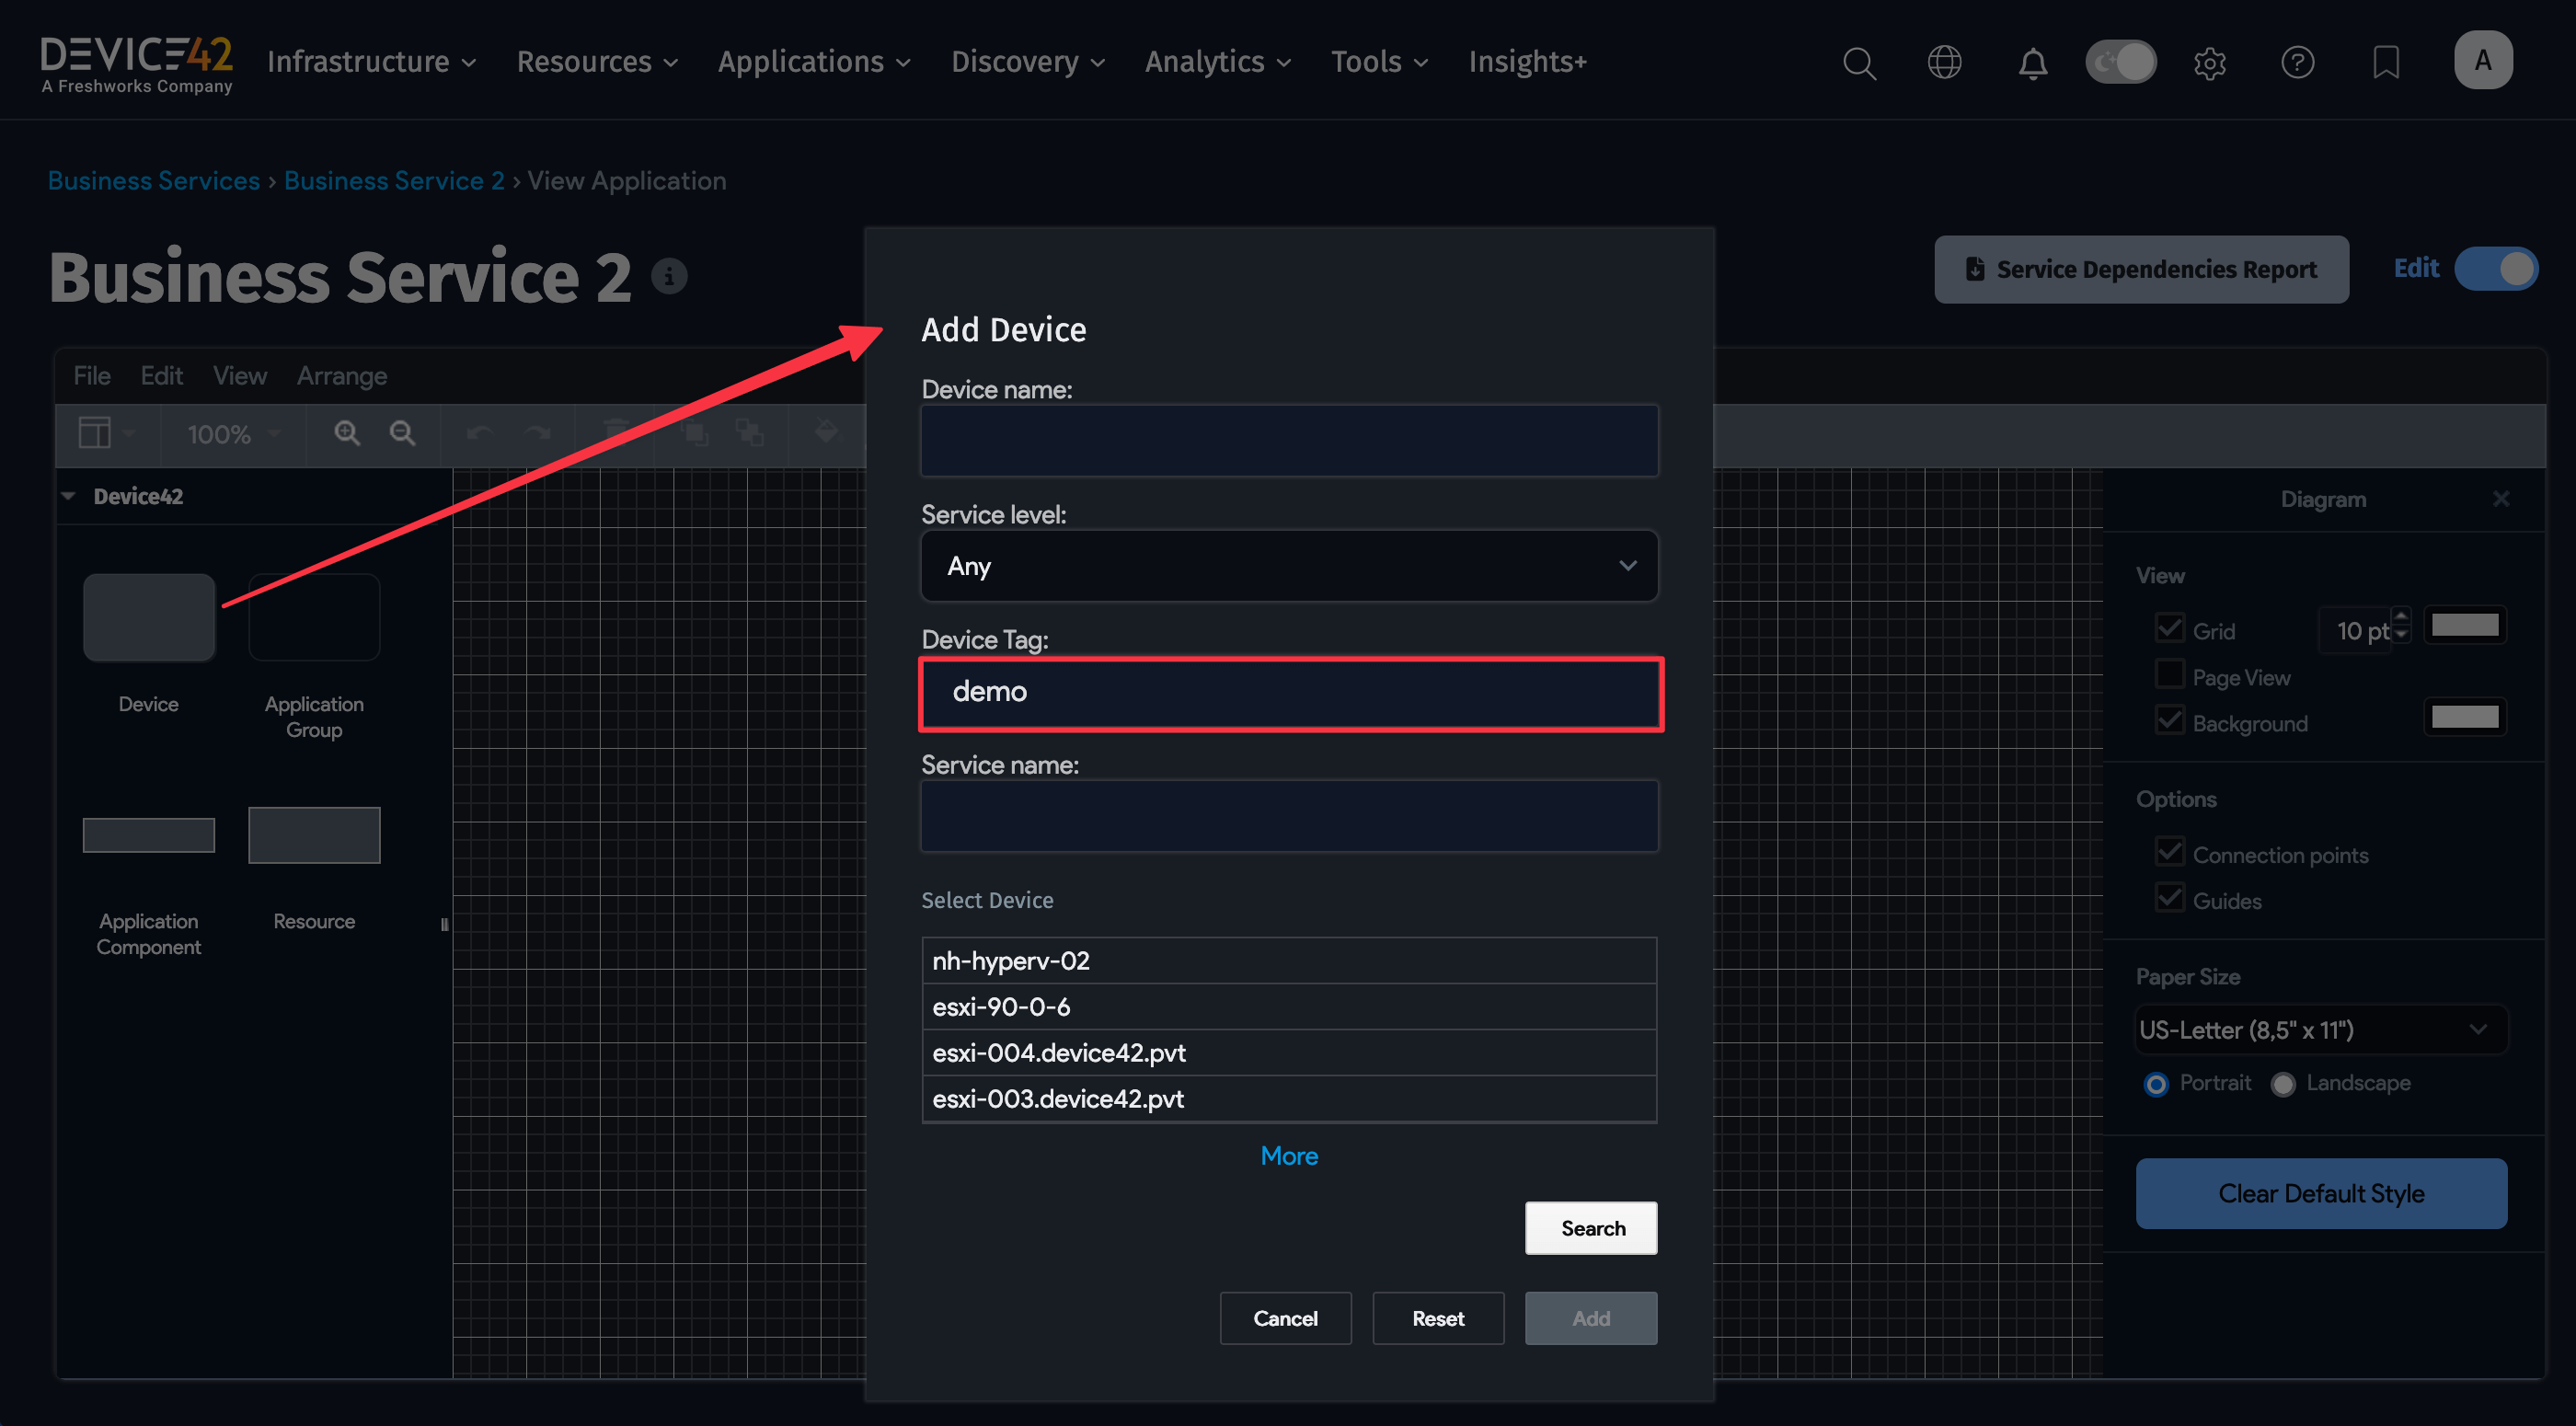Toggle the Edit mode switch
This screenshot has width=2576, height=1426.
tap(2496, 269)
